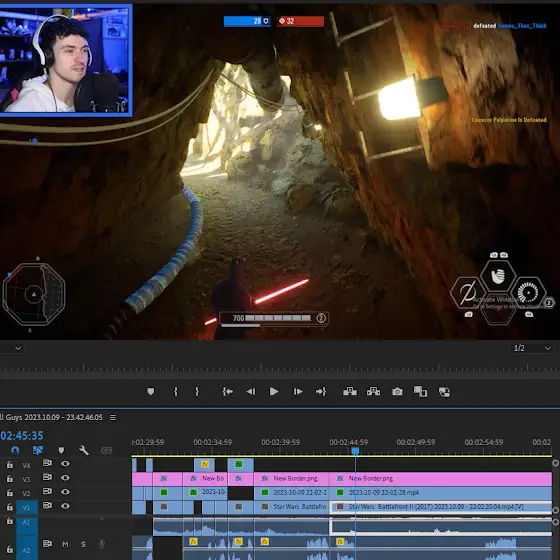Image resolution: width=560 pixels, height=560 pixels.
Task: Jump to the Out point
Action: click(x=321, y=391)
